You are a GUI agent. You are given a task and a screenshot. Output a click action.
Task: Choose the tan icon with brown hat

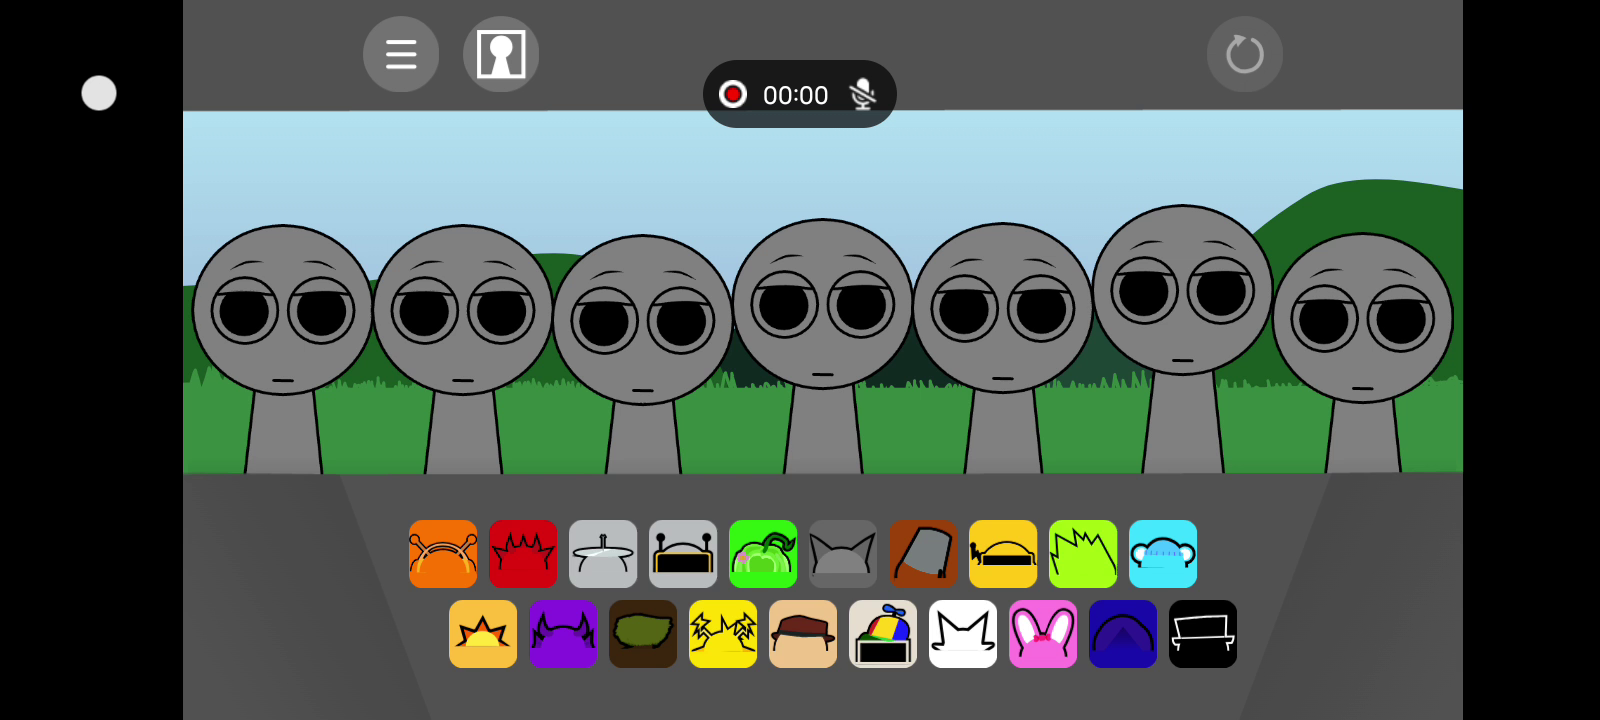pos(803,634)
